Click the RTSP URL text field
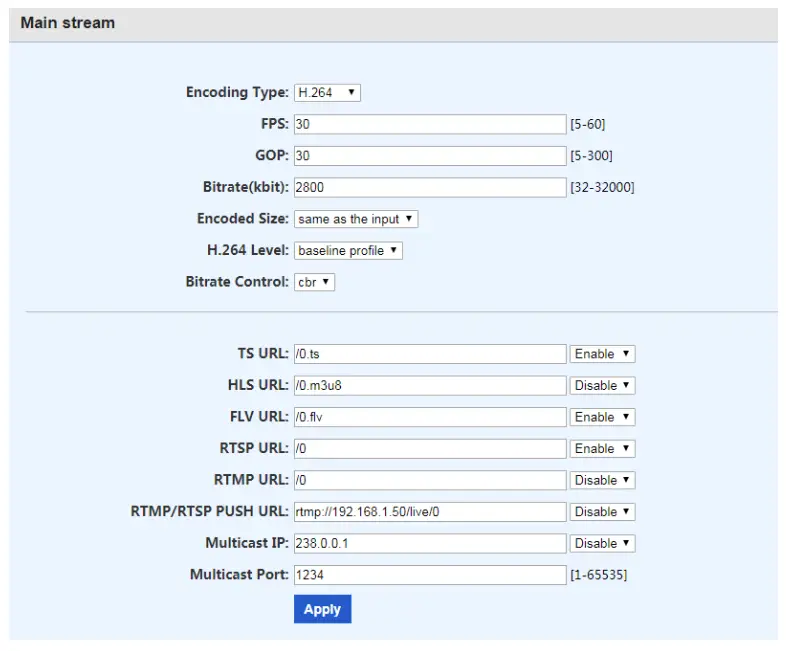Screen dimensions: 790x651 [430, 449]
